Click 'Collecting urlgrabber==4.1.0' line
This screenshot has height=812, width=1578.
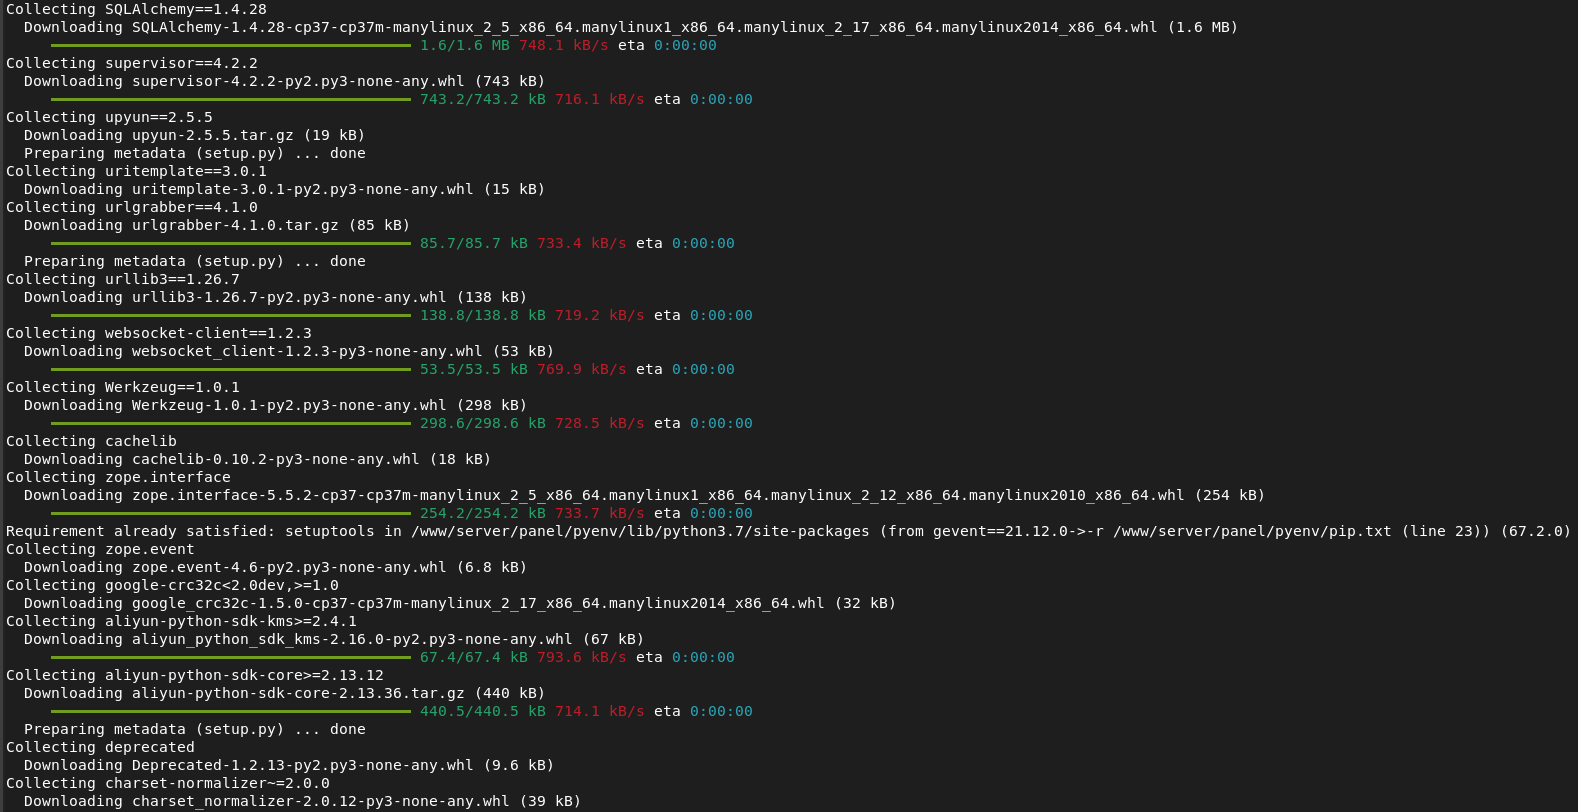(x=132, y=207)
